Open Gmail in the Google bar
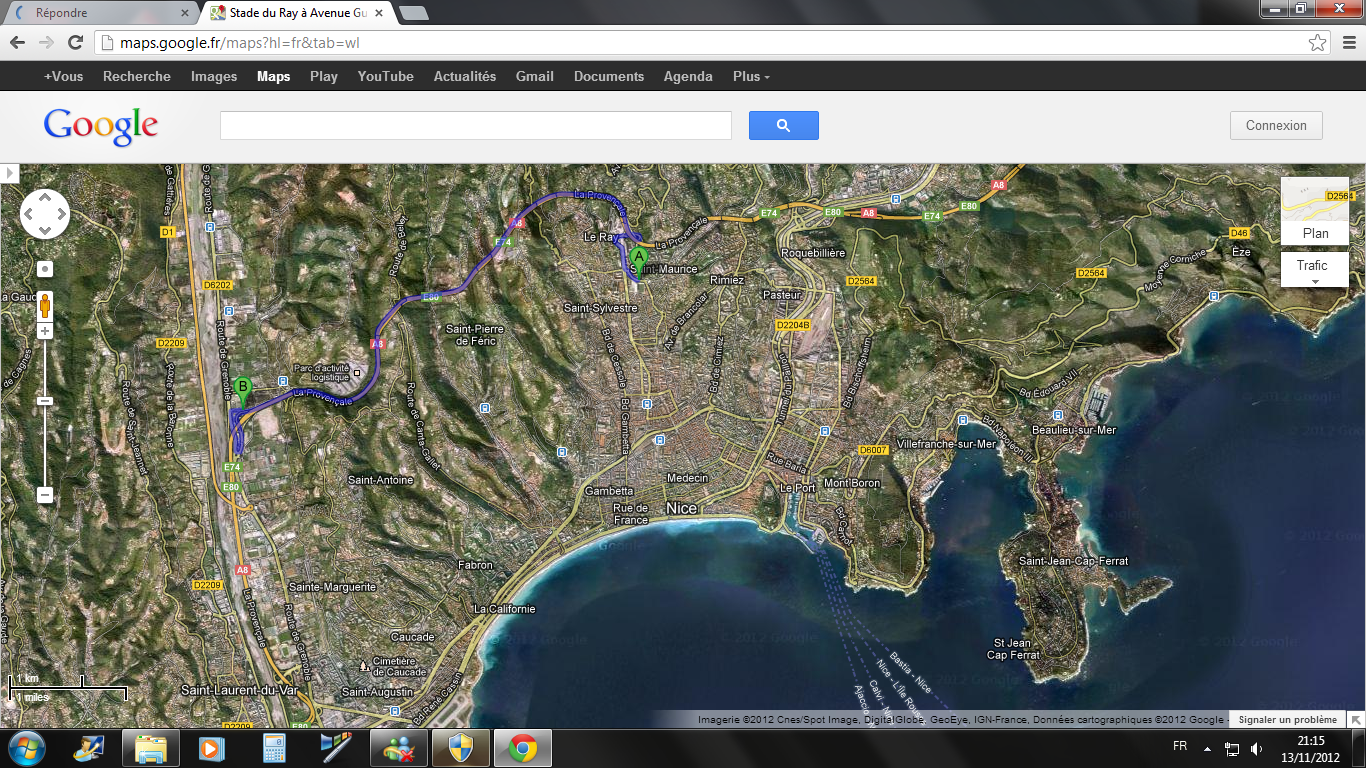Viewport: 1366px width, 768px height. (535, 76)
